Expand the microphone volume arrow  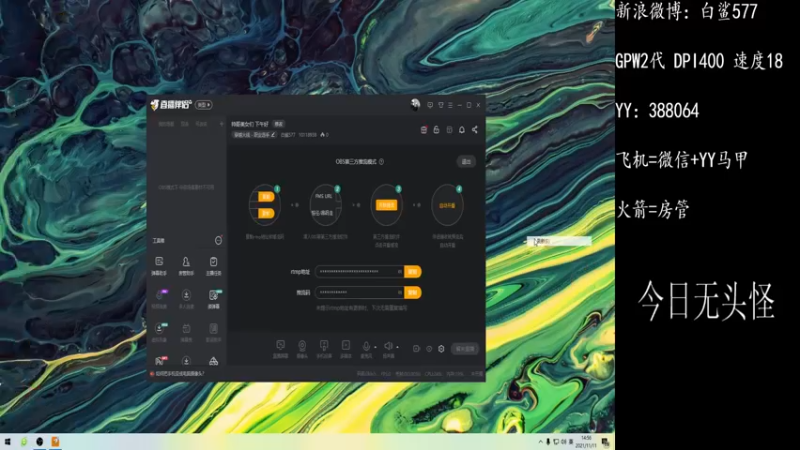(x=376, y=347)
